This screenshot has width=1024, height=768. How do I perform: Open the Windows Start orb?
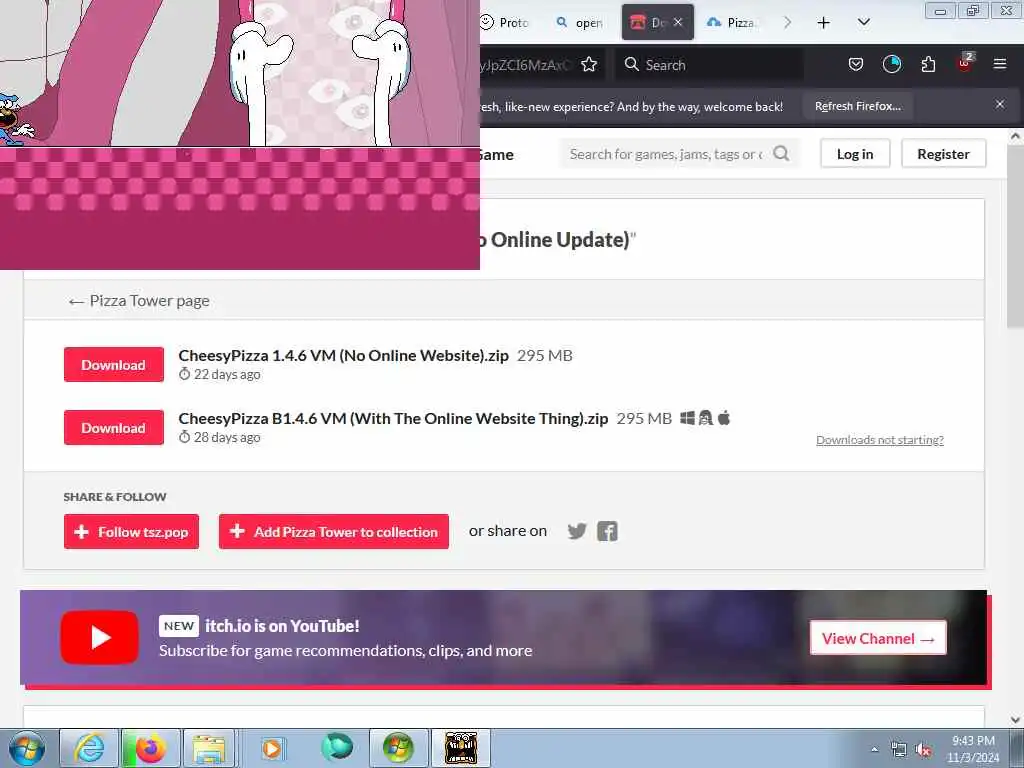(x=27, y=748)
